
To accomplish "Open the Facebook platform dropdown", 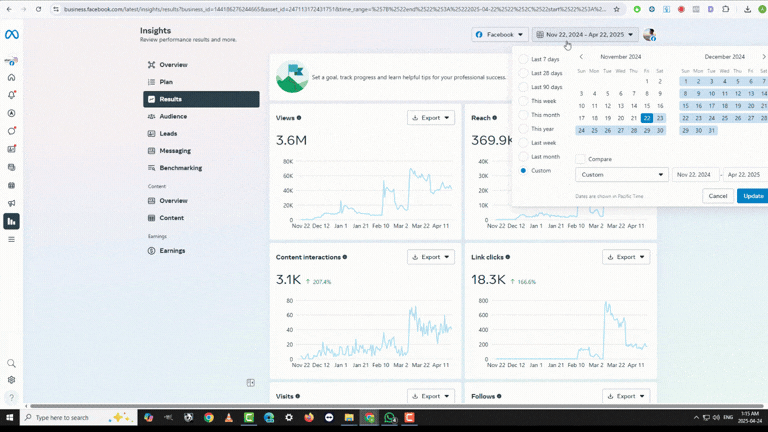I will point(499,34).
